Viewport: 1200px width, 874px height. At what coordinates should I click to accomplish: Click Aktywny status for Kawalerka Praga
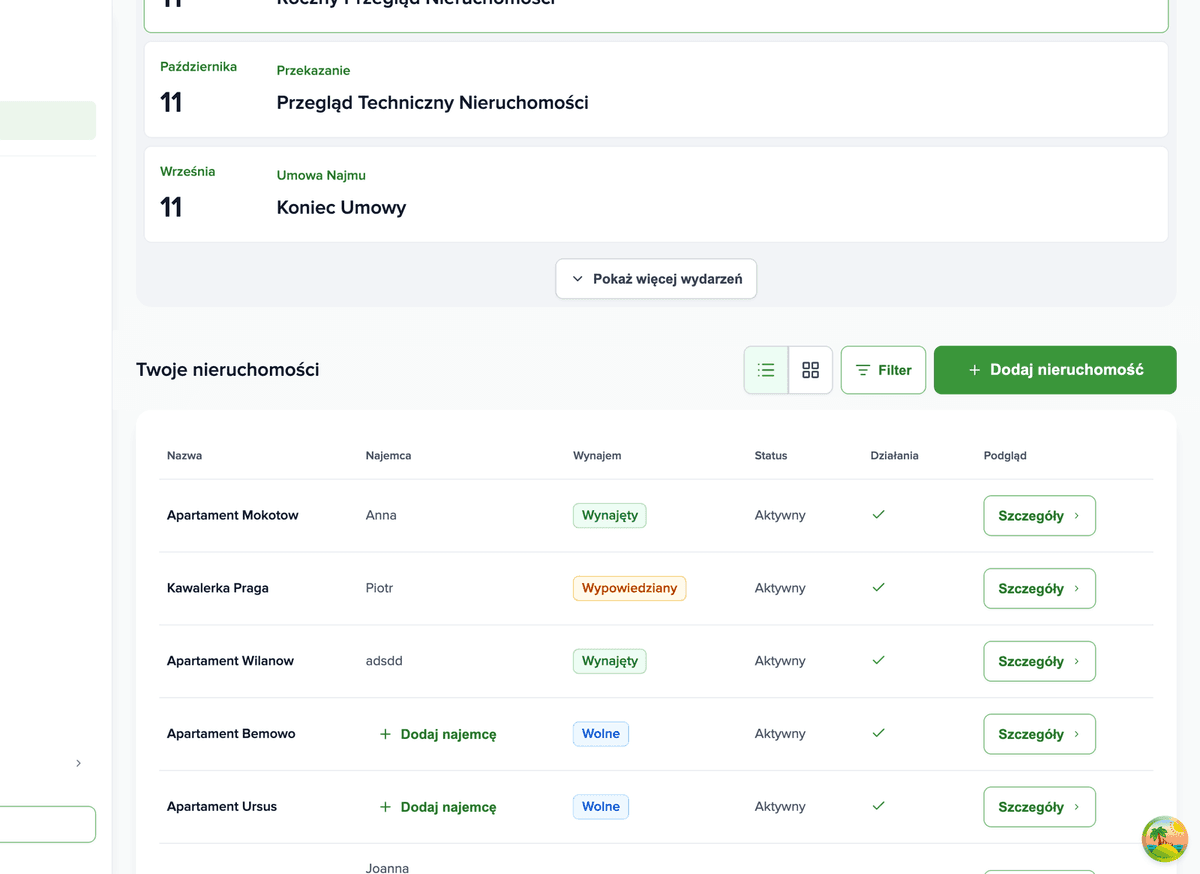(x=780, y=588)
